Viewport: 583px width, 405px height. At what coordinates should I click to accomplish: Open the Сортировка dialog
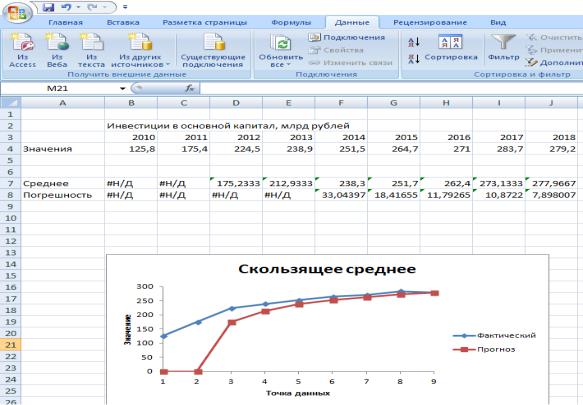(x=451, y=48)
